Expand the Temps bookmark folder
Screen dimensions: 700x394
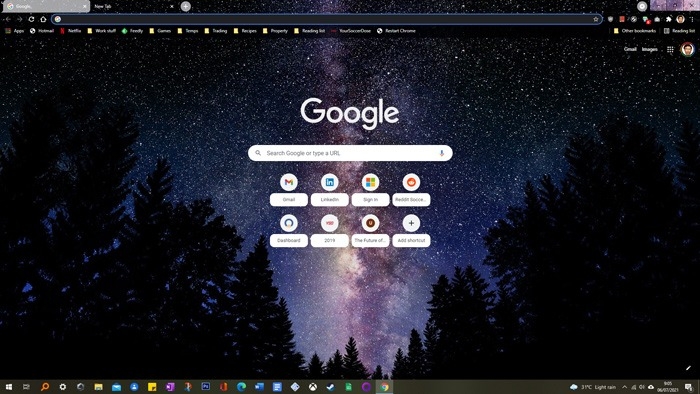[x=188, y=31]
